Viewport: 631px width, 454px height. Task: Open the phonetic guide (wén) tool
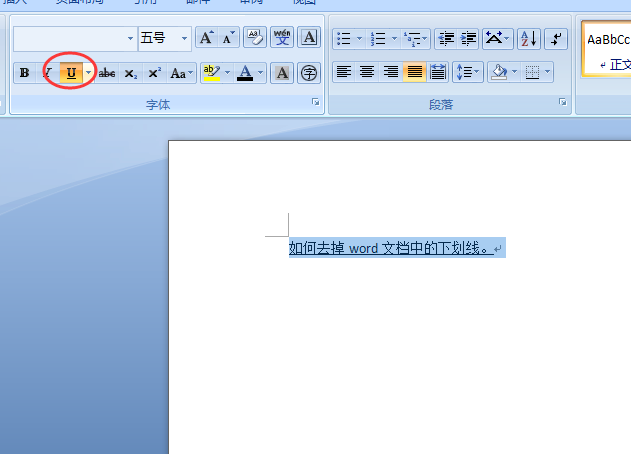pyautogui.click(x=282, y=38)
